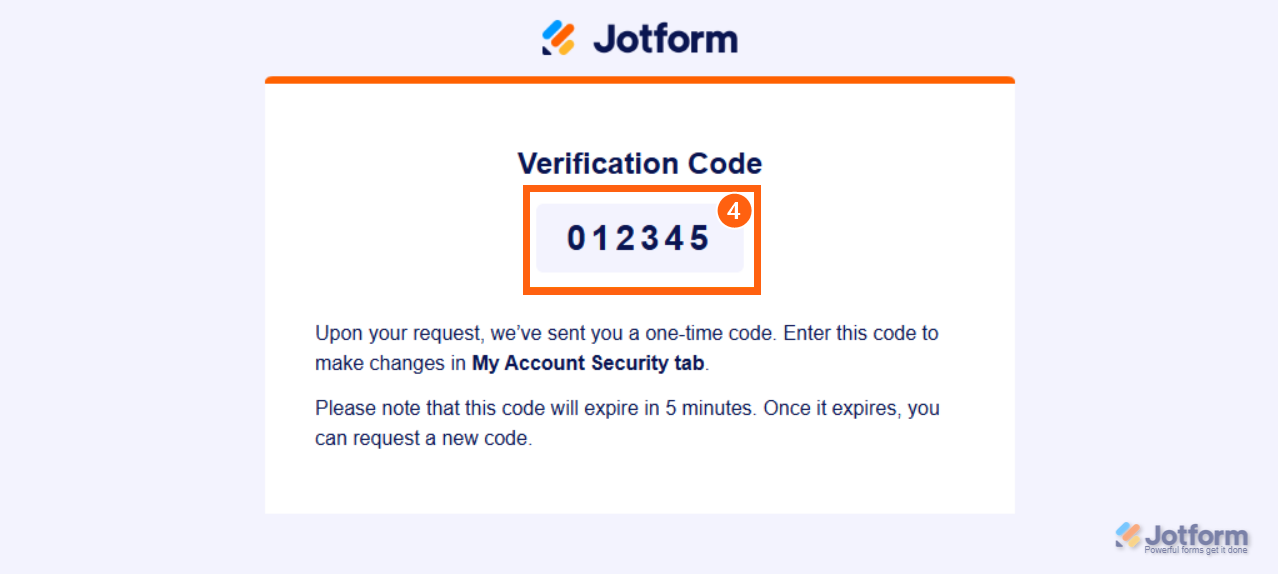Click digit 0 of the verification code

tap(577, 238)
